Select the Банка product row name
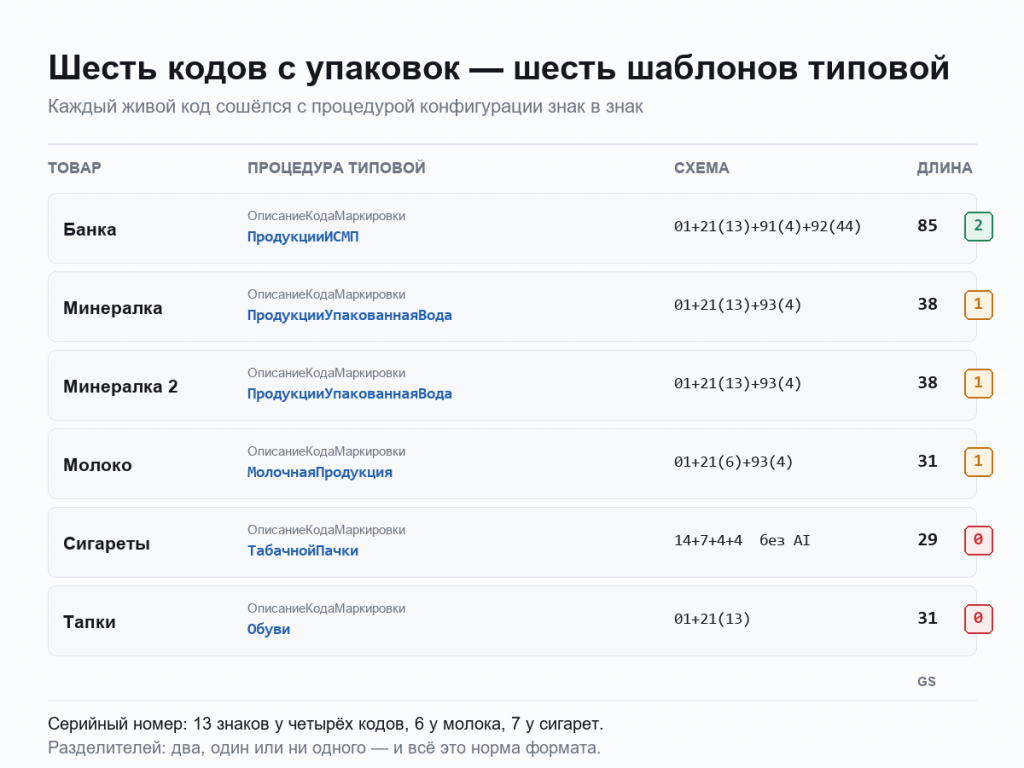1024x768 pixels. (x=89, y=229)
